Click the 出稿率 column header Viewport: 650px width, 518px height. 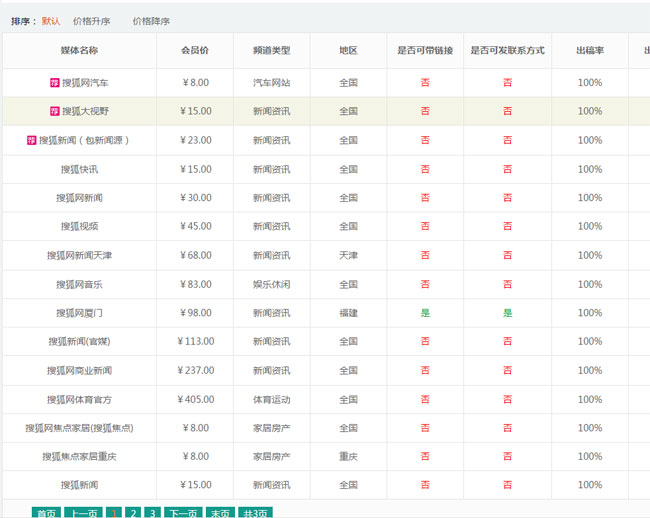(x=590, y=51)
